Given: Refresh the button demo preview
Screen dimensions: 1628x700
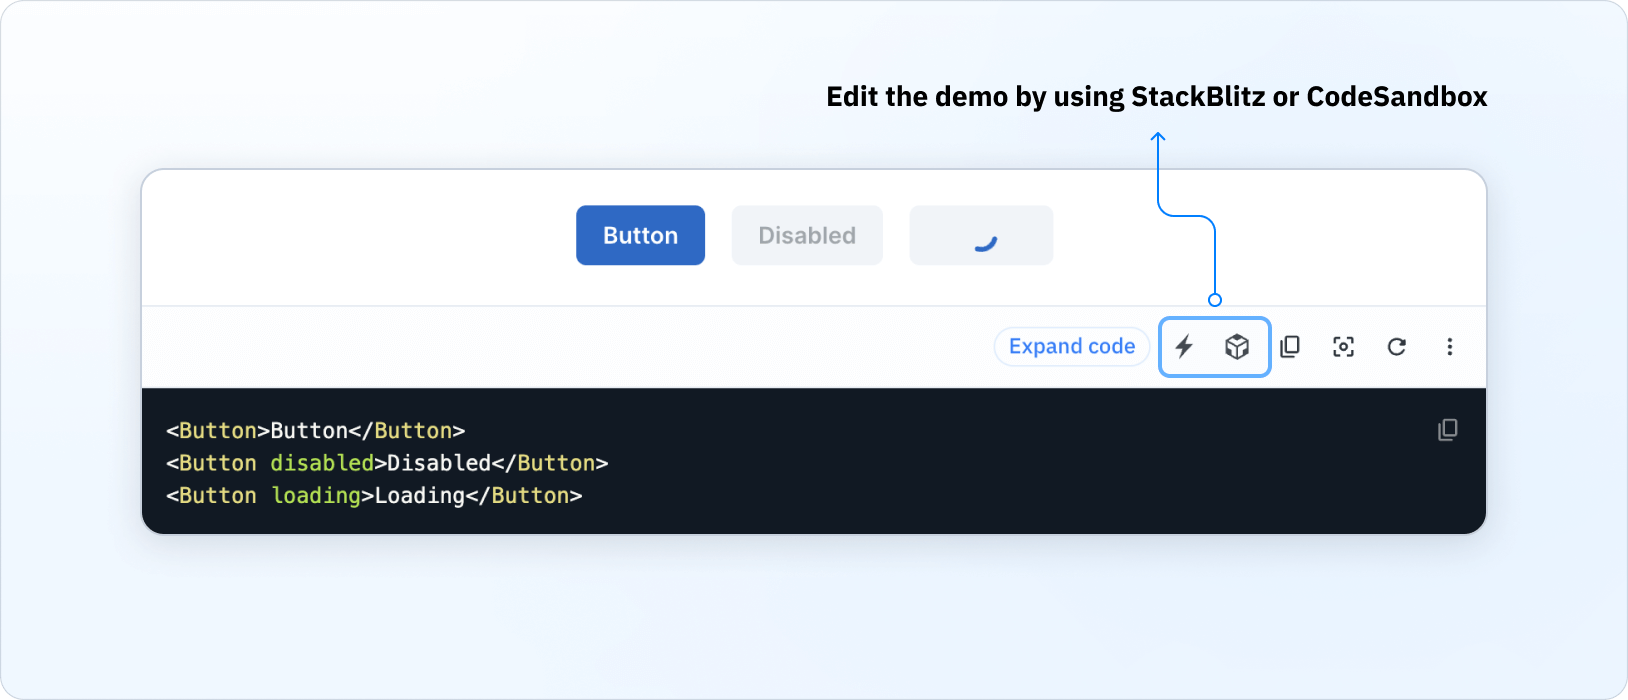Looking at the screenshot, I should pos(1397,347).
